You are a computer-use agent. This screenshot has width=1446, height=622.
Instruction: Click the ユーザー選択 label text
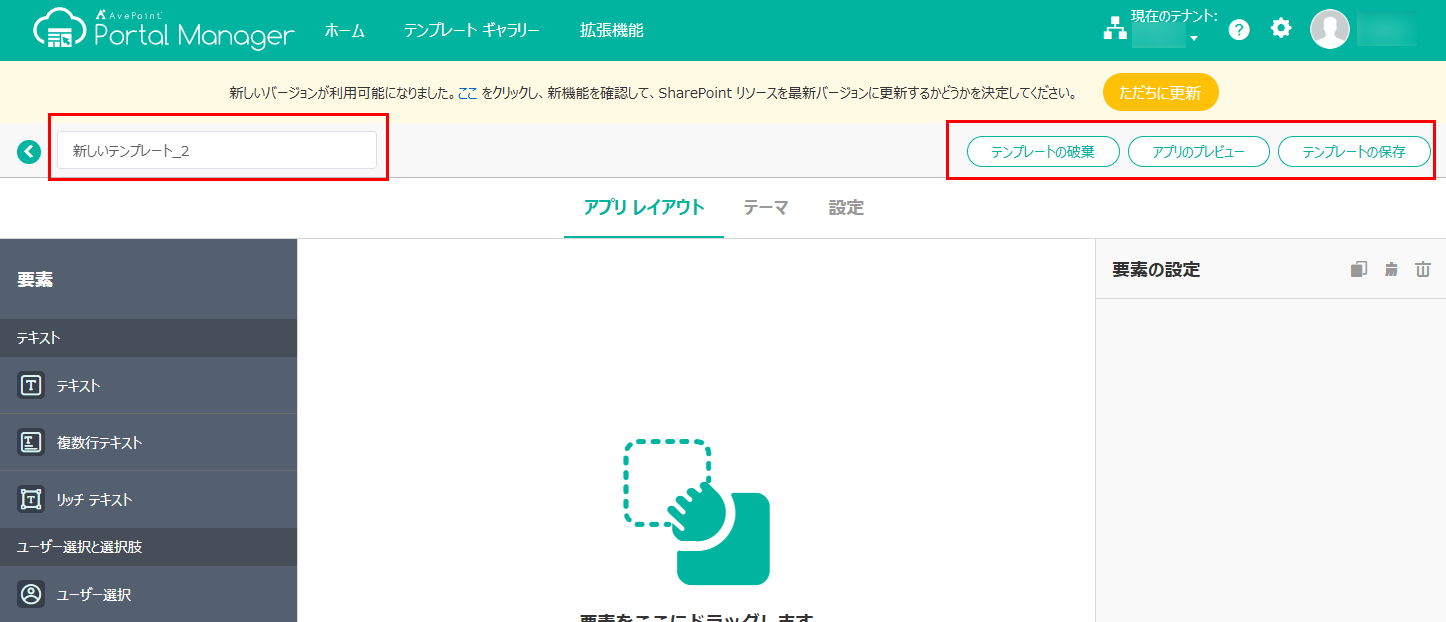click(94, 594)
